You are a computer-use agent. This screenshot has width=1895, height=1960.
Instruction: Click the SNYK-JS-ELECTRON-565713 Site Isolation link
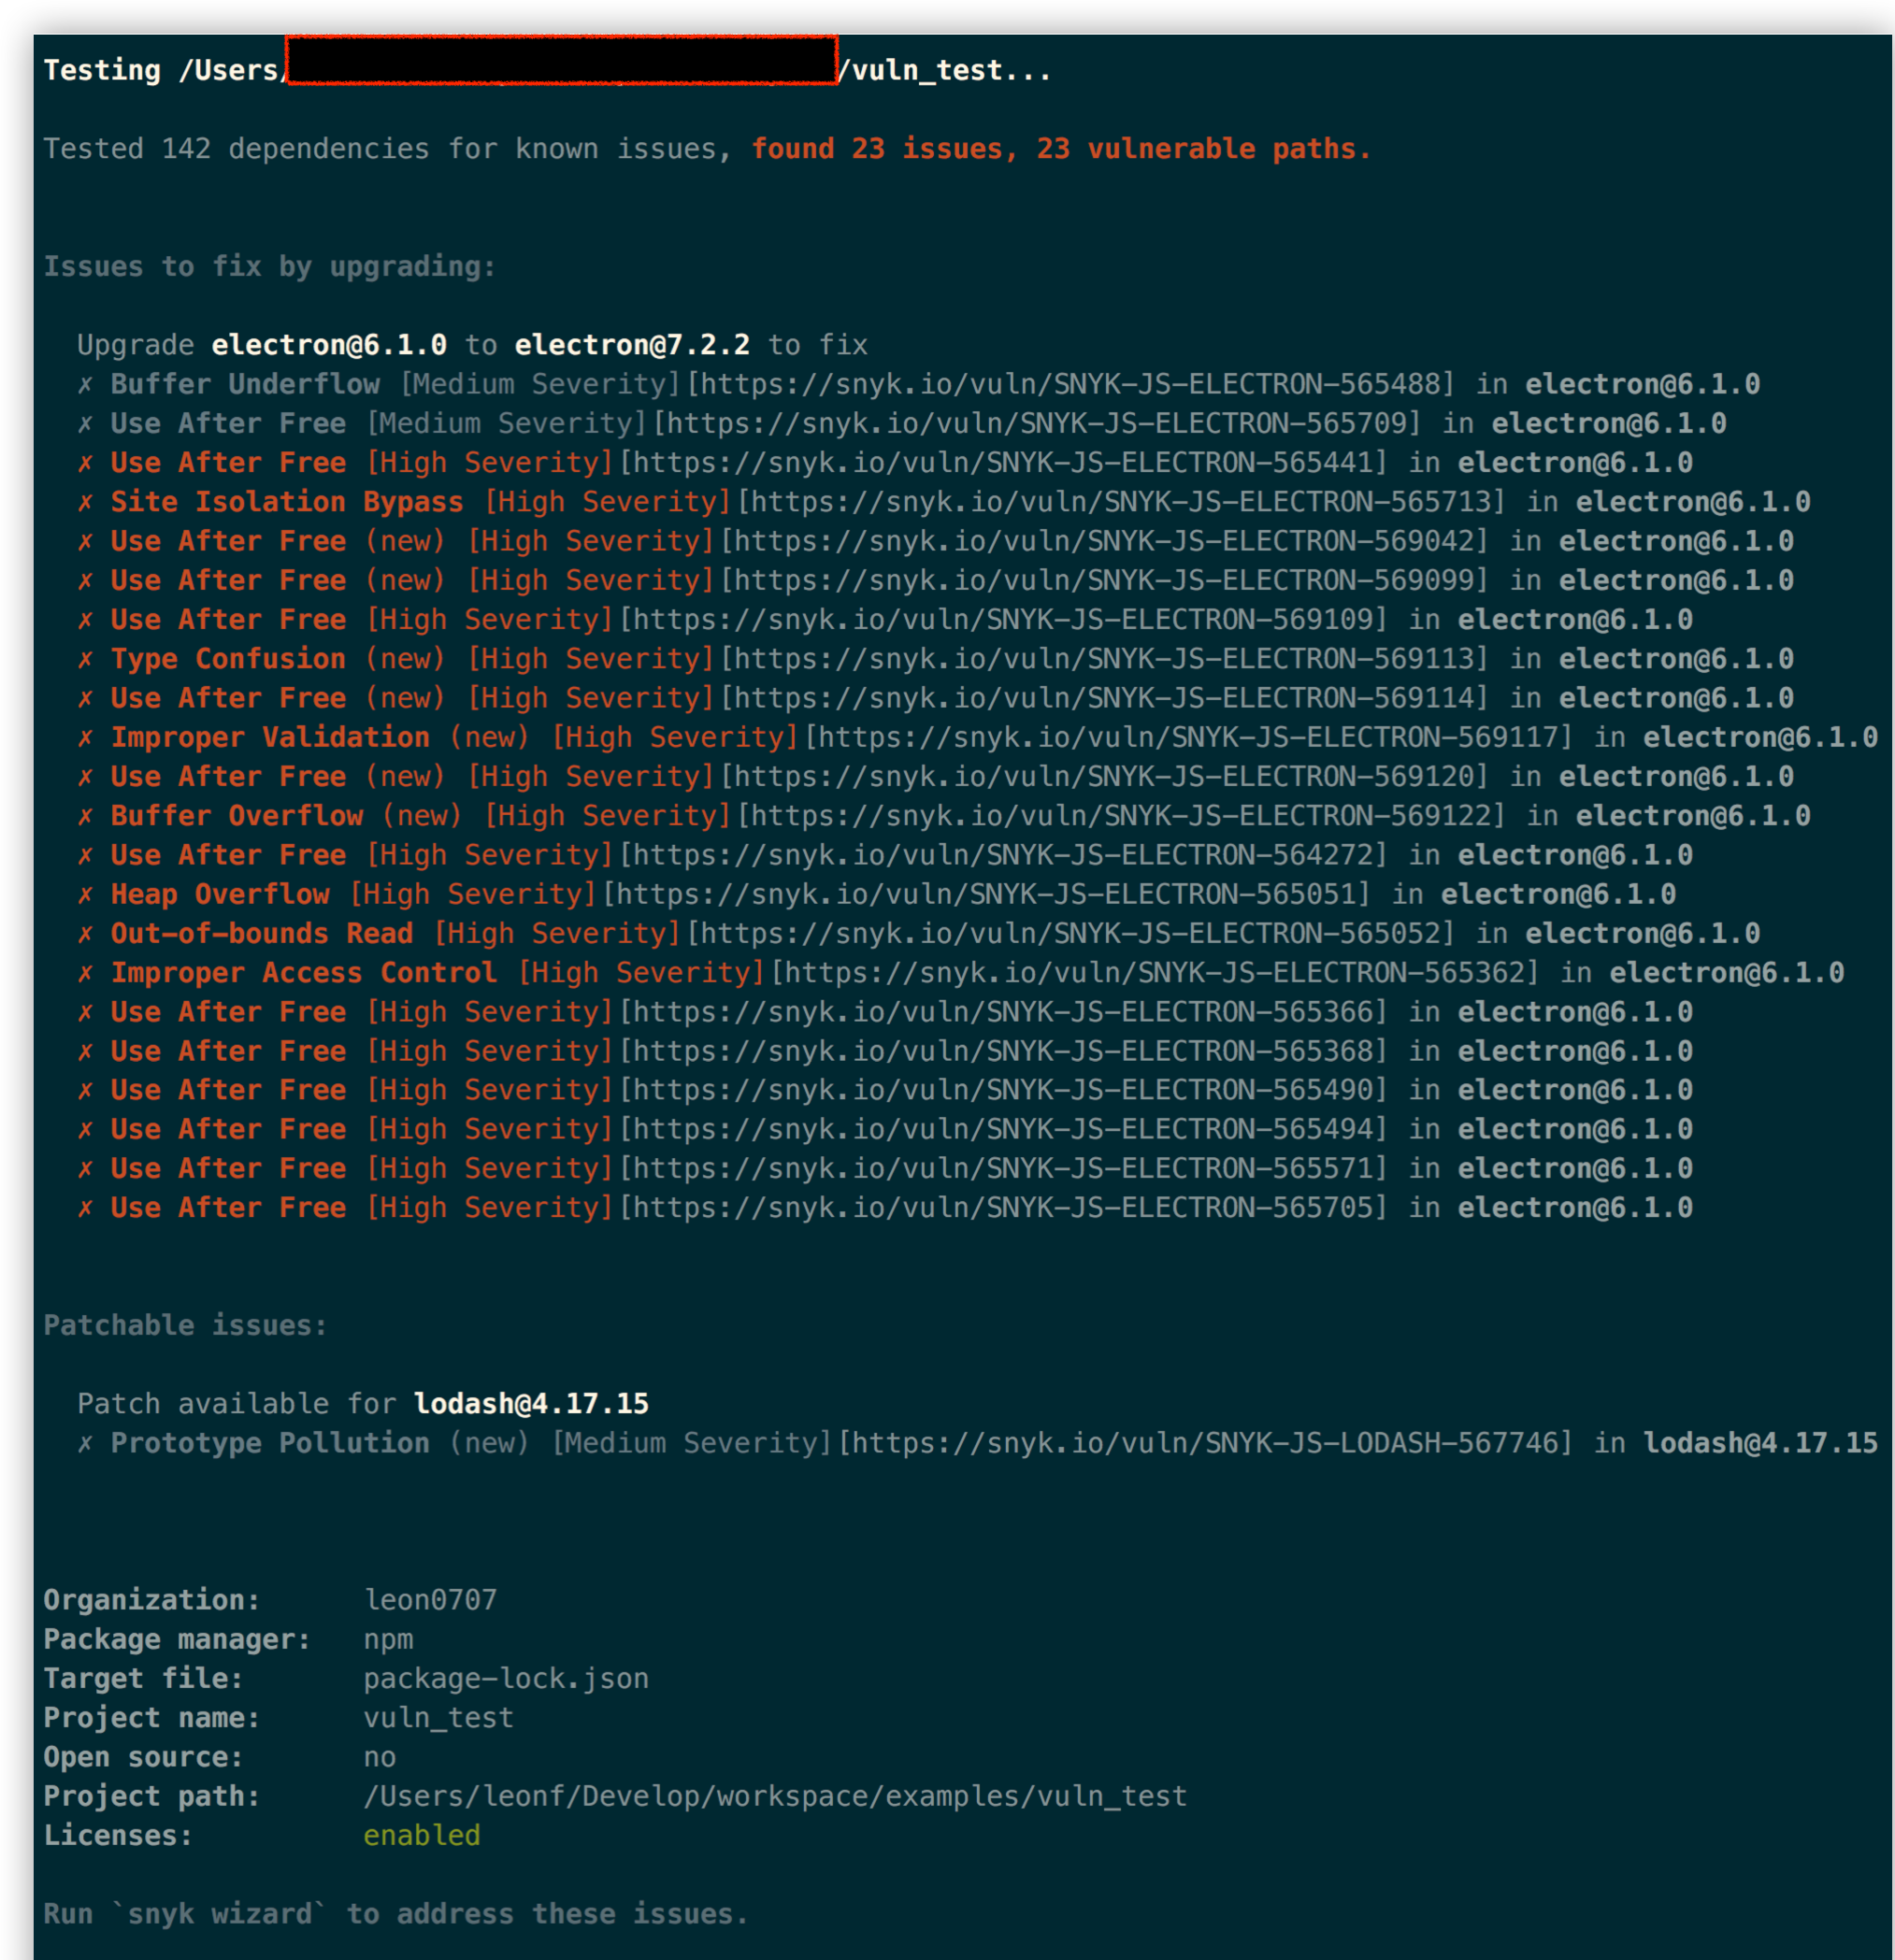pos(1120,502)
